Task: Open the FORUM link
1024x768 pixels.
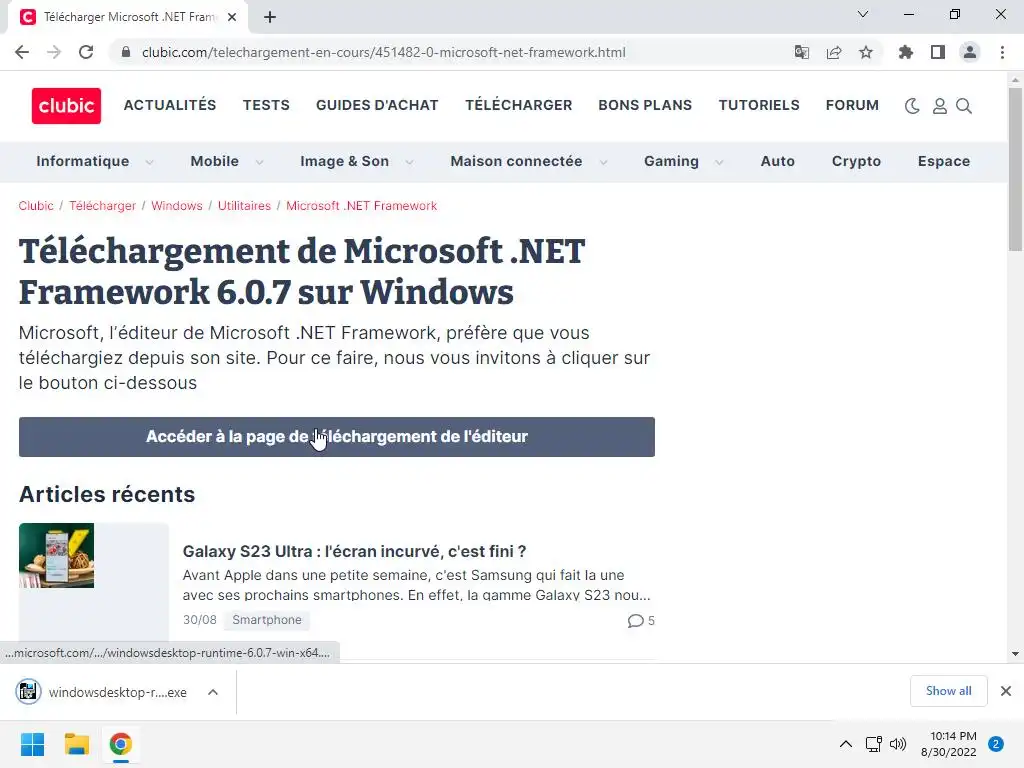Action: [x=852, y=105]
